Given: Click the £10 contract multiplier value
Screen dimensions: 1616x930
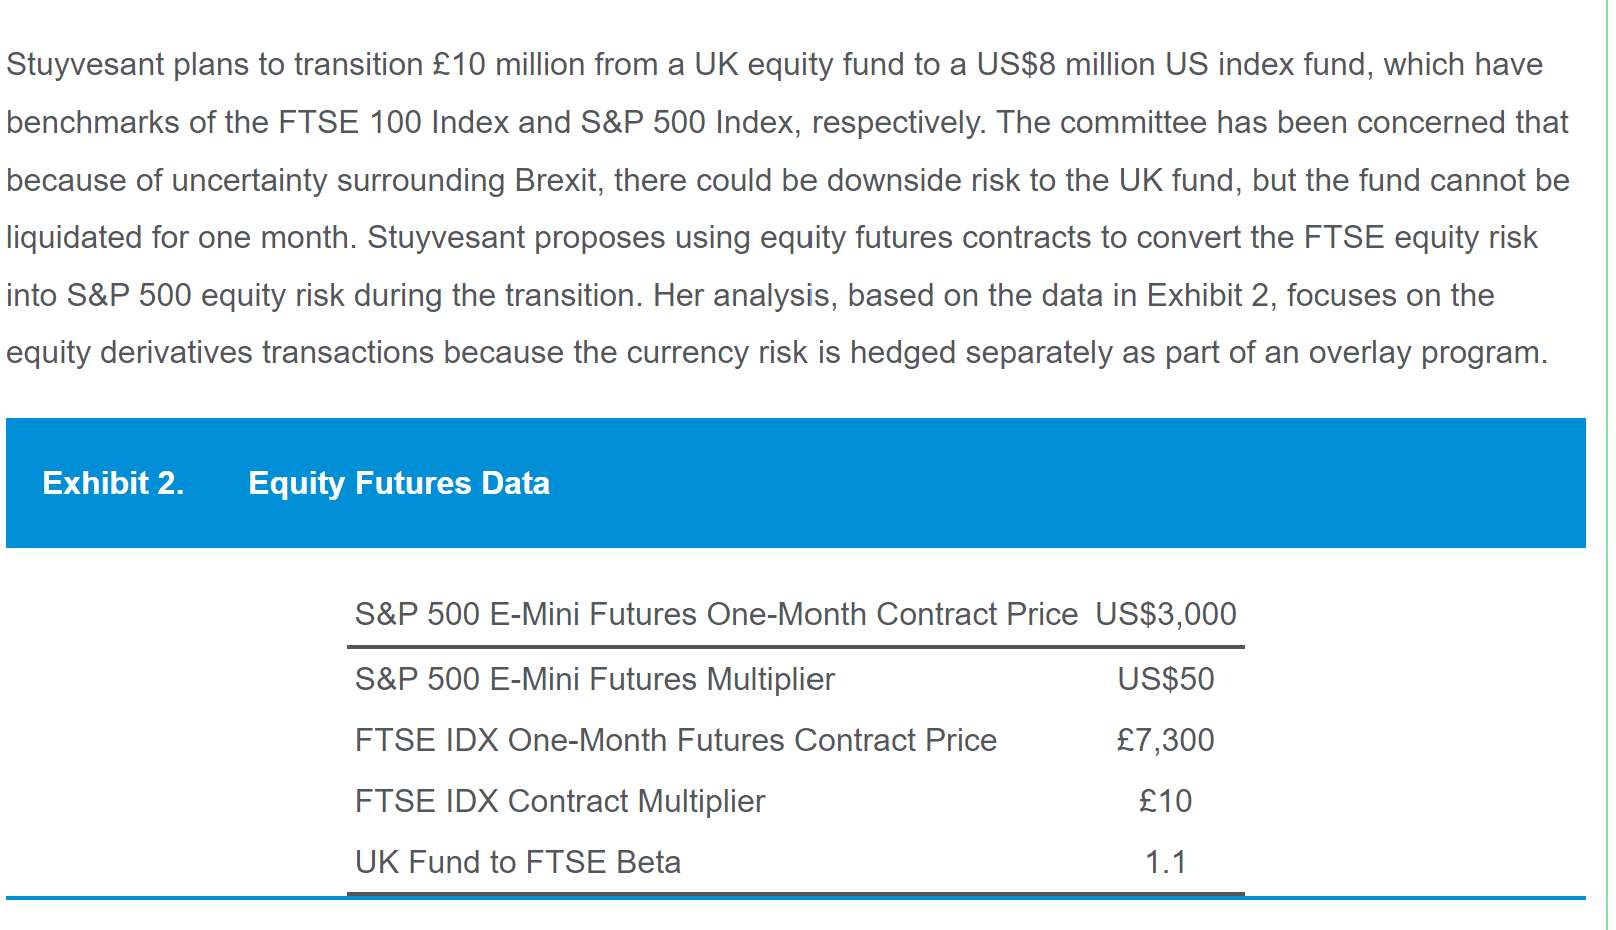Looking at the screenshot, I should 1165,801.
